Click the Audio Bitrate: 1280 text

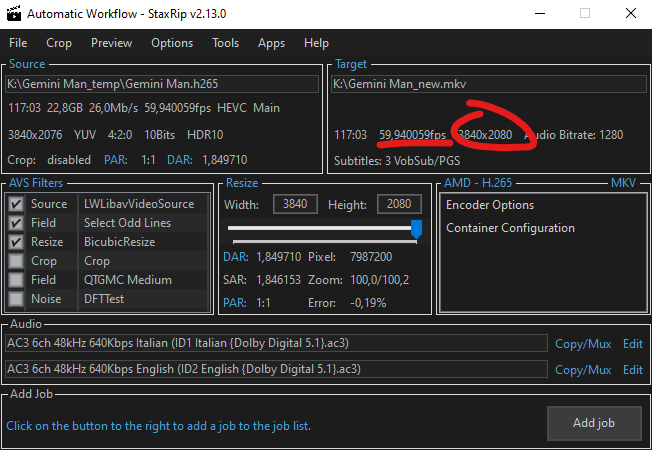pos(573,135)
